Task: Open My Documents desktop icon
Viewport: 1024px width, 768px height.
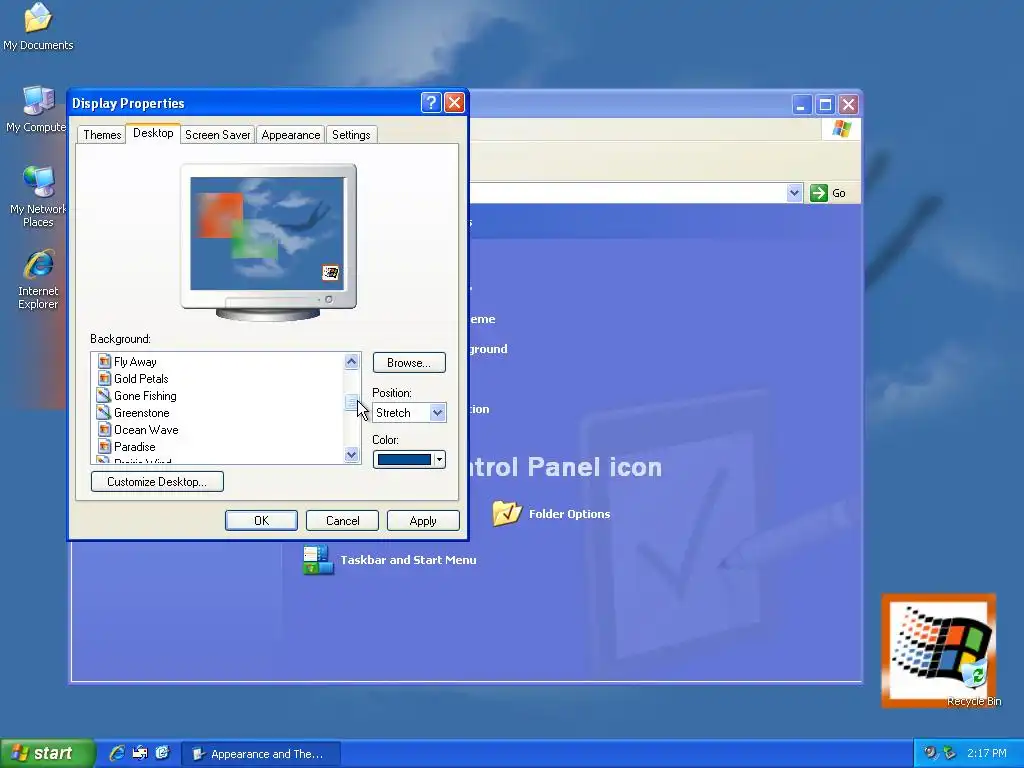Action: coord(38,26)
